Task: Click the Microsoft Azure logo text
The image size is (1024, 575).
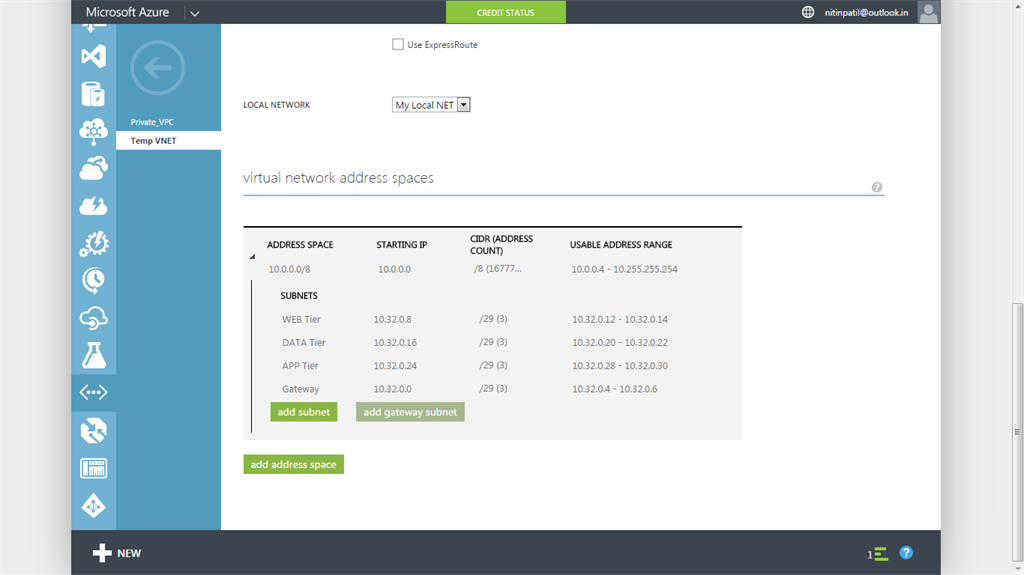Action: [x=127, y=12]
